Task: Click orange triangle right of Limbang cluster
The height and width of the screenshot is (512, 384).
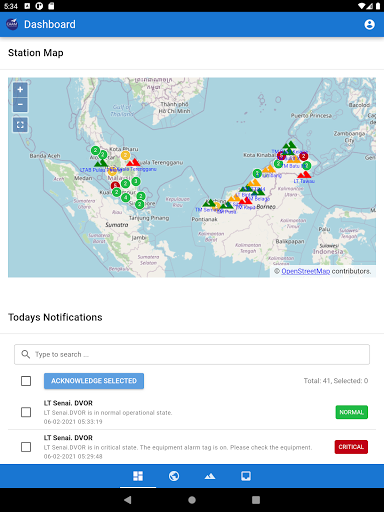Action: pyautogui.click(x=269, y=169)
